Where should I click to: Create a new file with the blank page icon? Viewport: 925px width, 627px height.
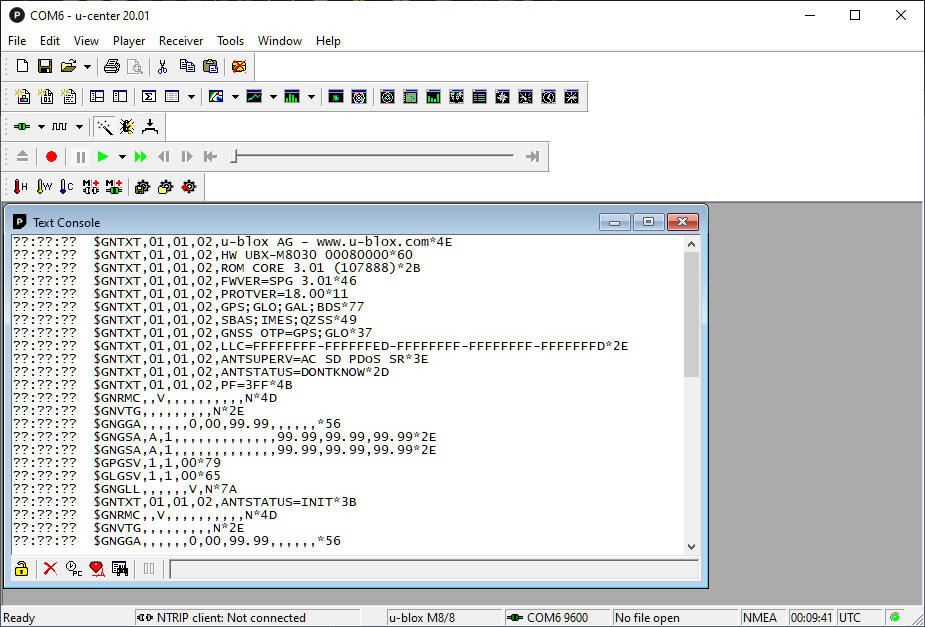pos(22,66)
